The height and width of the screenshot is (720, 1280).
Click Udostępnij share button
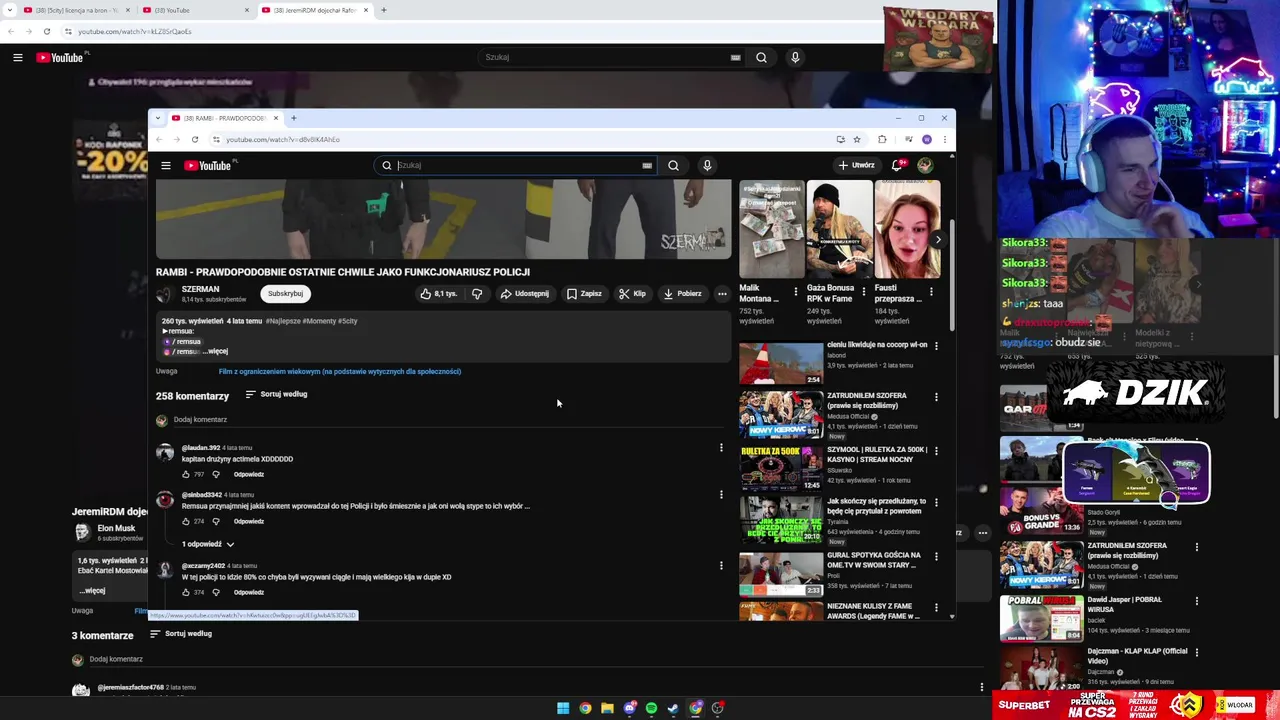524,294
